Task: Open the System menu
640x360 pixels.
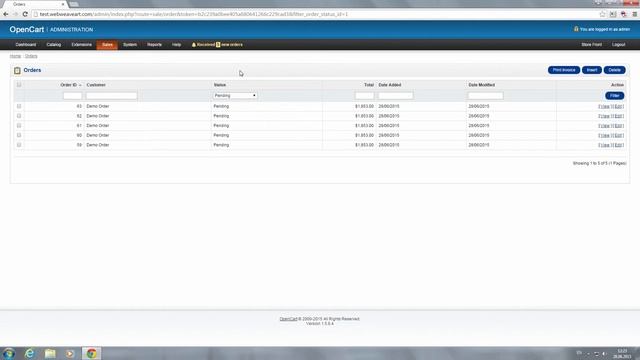Action: coord(130,44)
